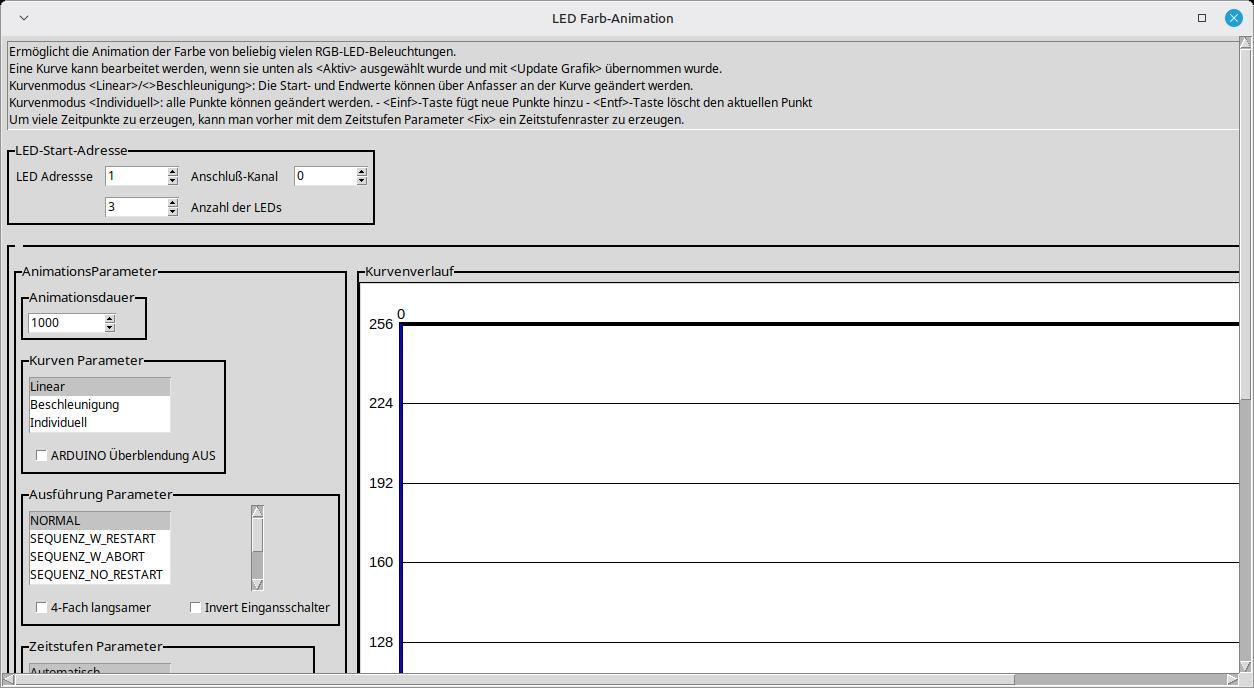Screen dimensions: 1254x688
Task: Click the LED Adresse input field
Action: coord(135,176)
